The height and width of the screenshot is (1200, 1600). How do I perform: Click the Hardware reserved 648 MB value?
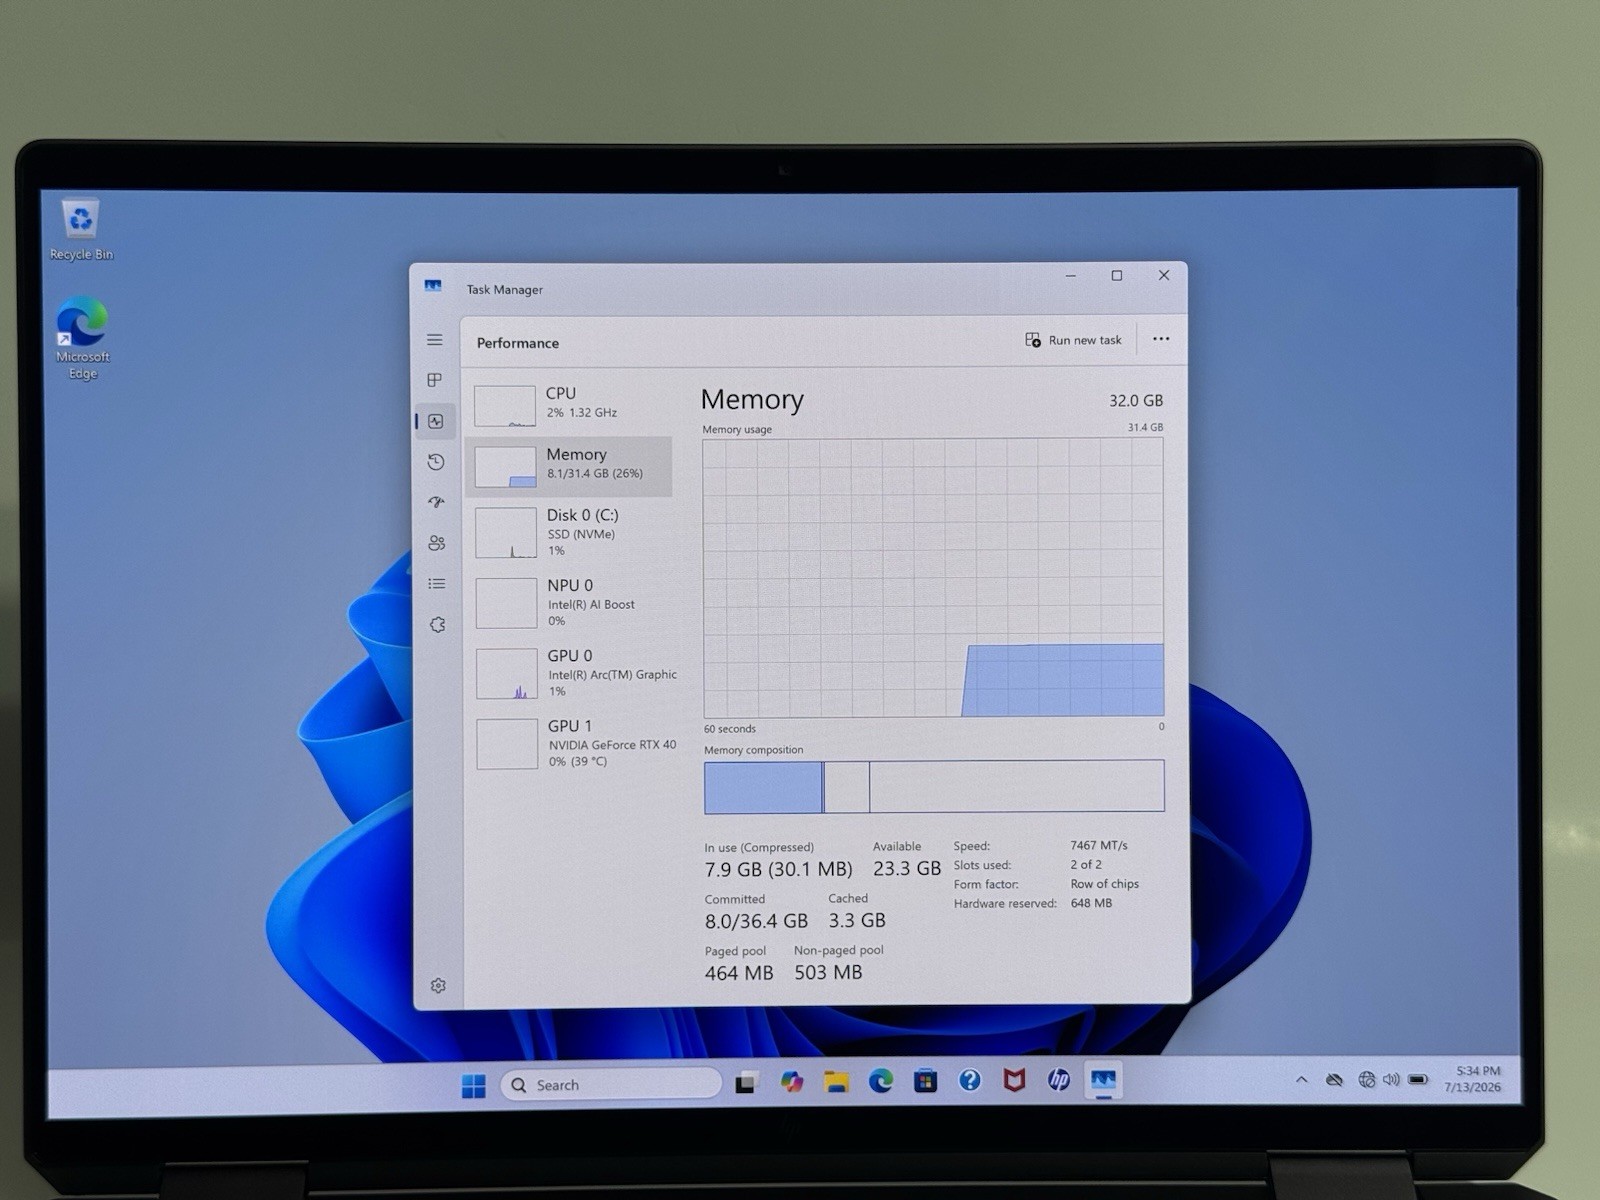[x=1091, y=903]
